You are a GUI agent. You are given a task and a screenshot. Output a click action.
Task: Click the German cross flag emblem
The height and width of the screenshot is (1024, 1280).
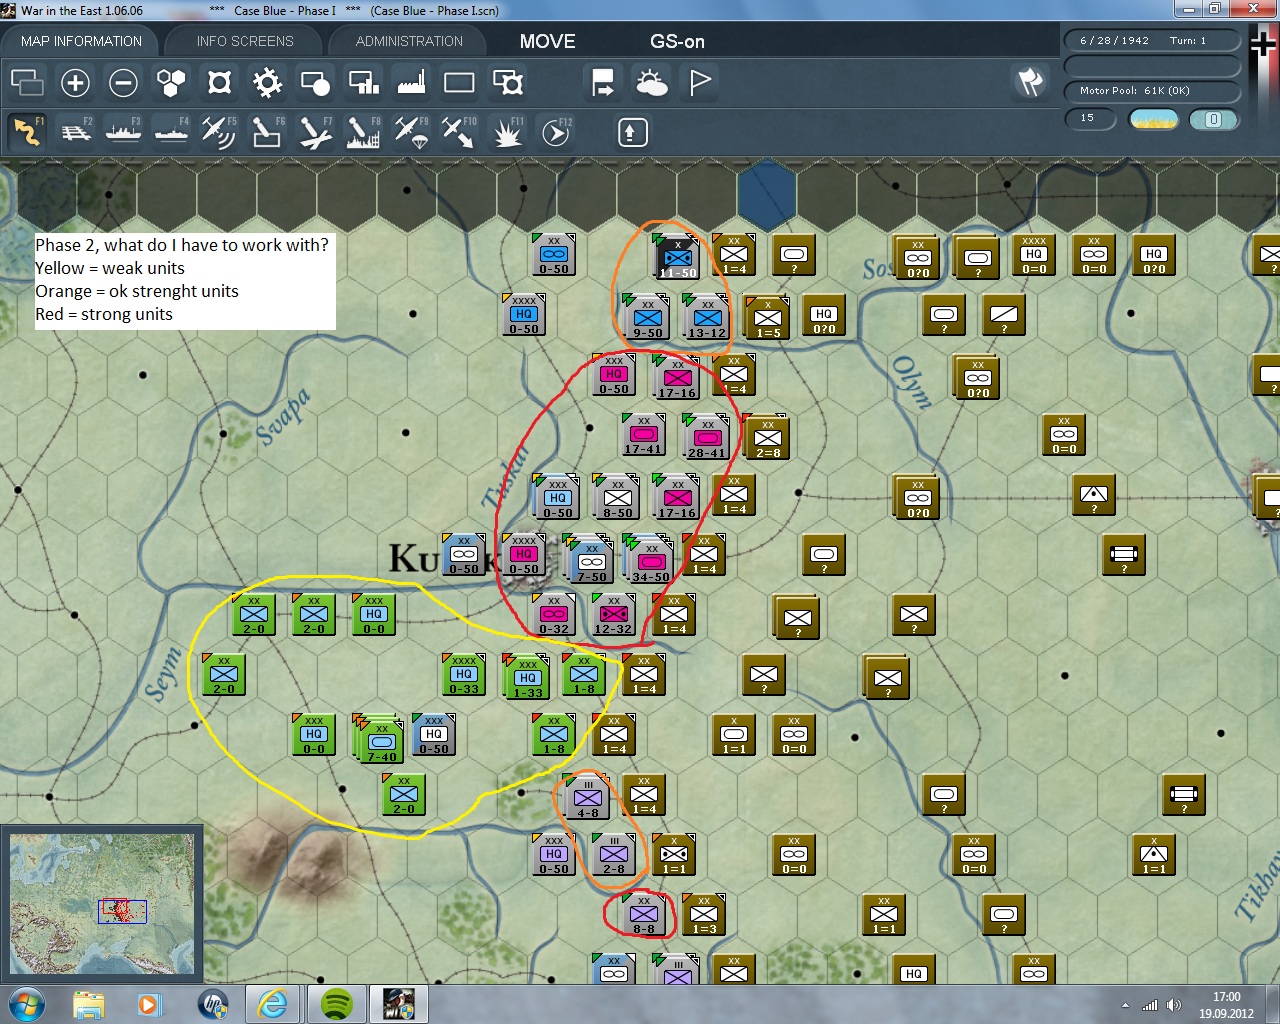click(1264, 44)
